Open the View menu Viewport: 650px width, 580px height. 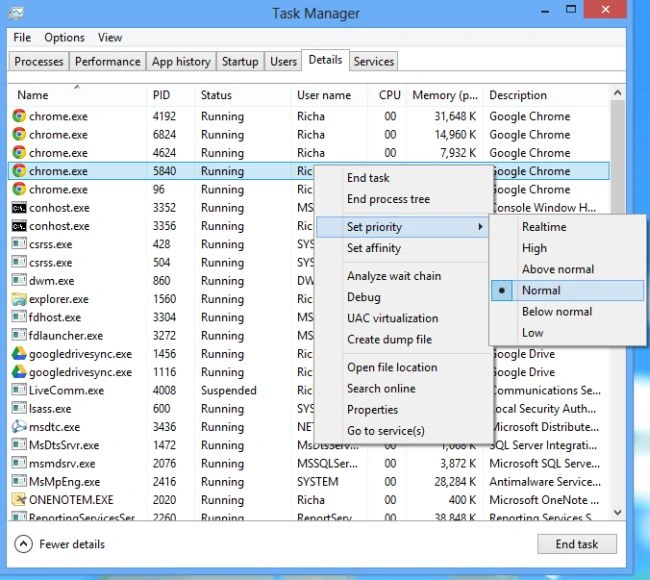[x=110, y=37]
